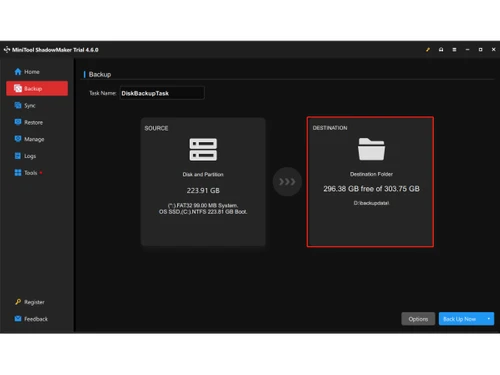Screen dimensions: 500x375
Task: Open the DESTINATION panel card
Action: pyautogui.click(x=370, y=182)
